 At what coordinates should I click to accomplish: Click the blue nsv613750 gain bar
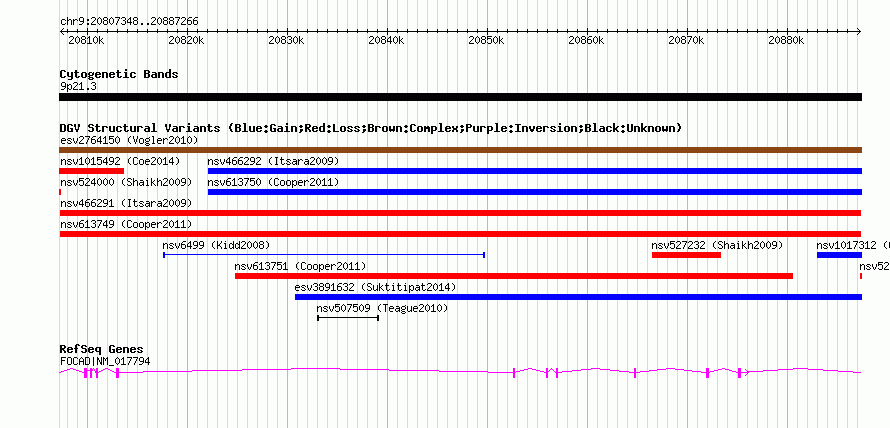click(x=535, y=192)
